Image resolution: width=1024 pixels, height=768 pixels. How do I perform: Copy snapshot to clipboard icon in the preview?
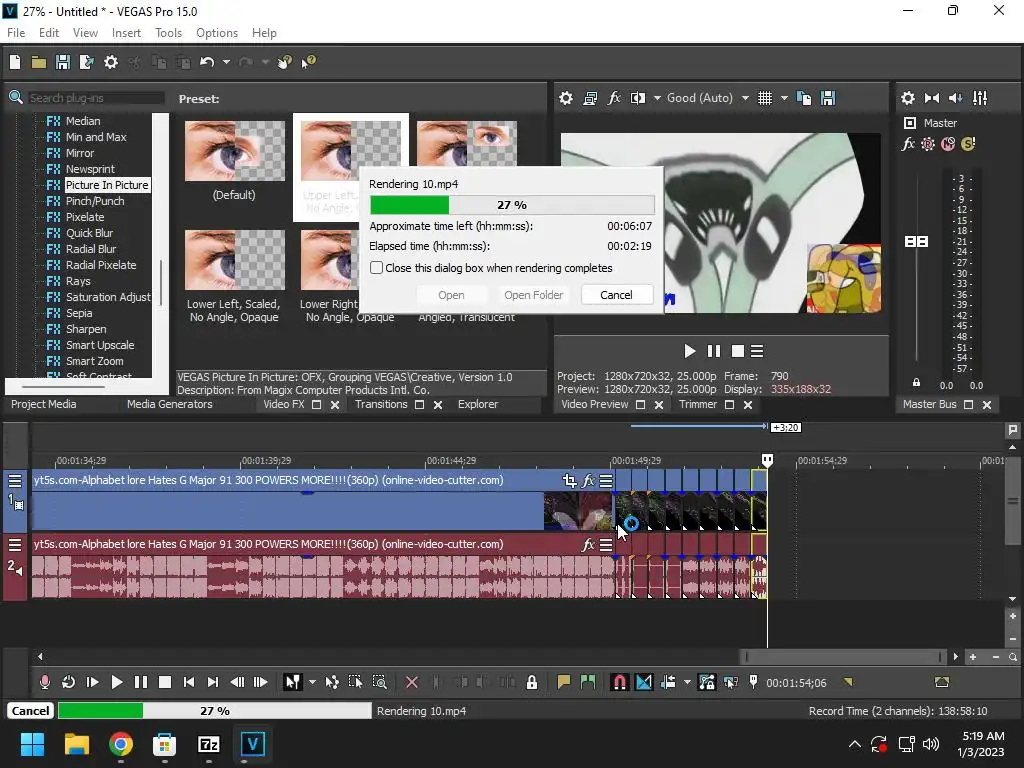(x=804, y=98)
